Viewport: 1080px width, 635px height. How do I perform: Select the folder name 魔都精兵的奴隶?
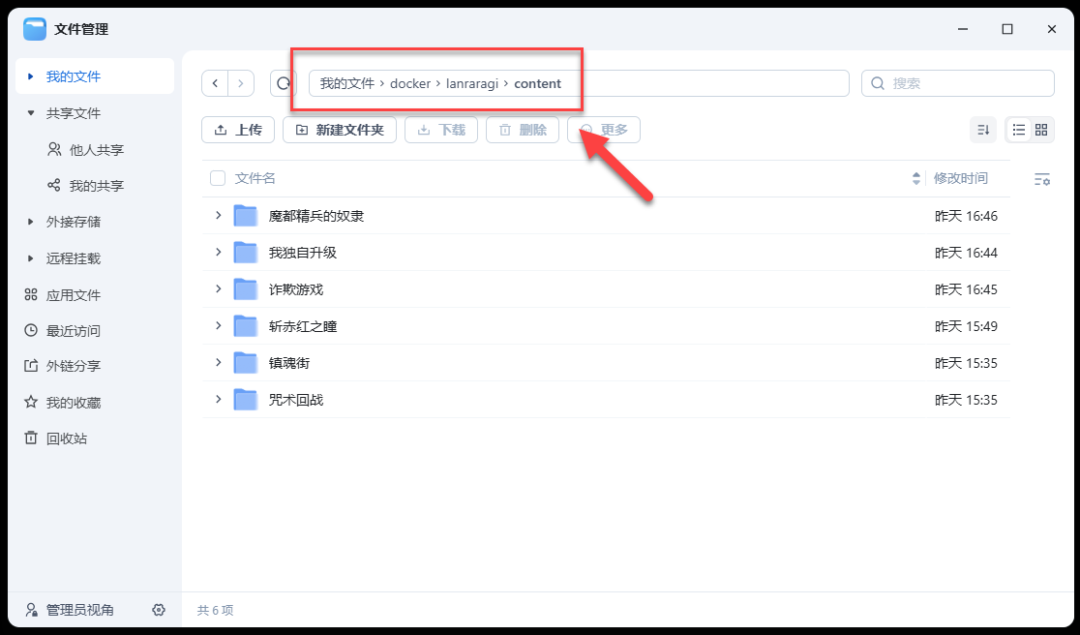[316, 216]
